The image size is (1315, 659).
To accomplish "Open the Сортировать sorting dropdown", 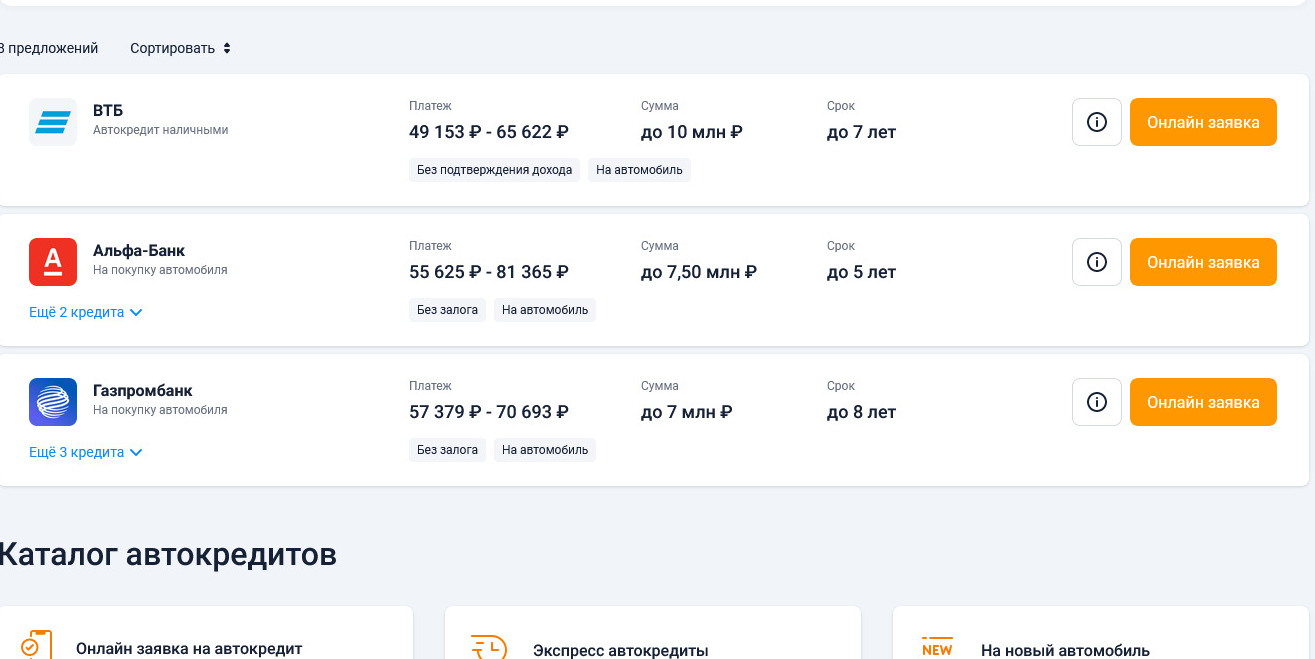I will pos(180,48).
